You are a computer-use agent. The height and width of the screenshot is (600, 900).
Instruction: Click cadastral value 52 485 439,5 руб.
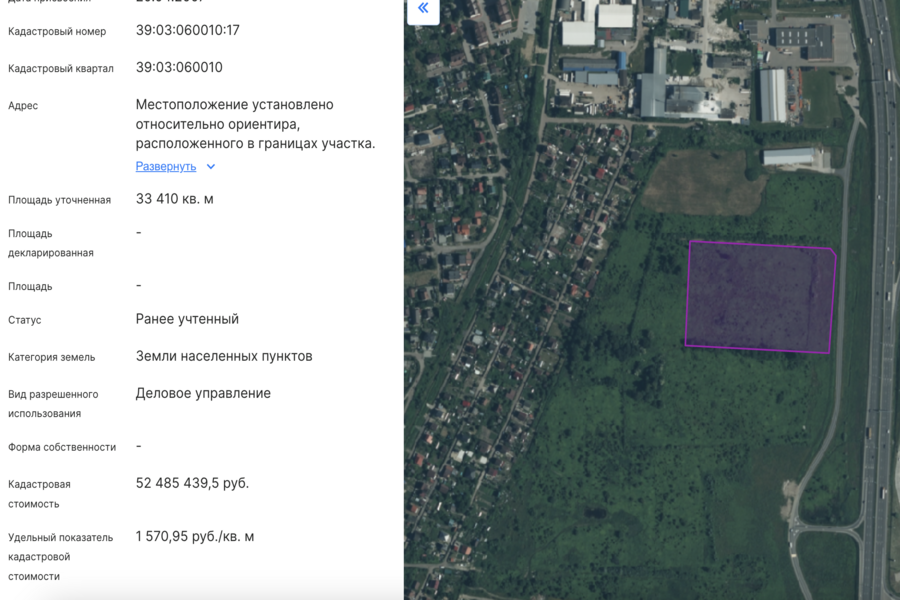tap(192, 483)
